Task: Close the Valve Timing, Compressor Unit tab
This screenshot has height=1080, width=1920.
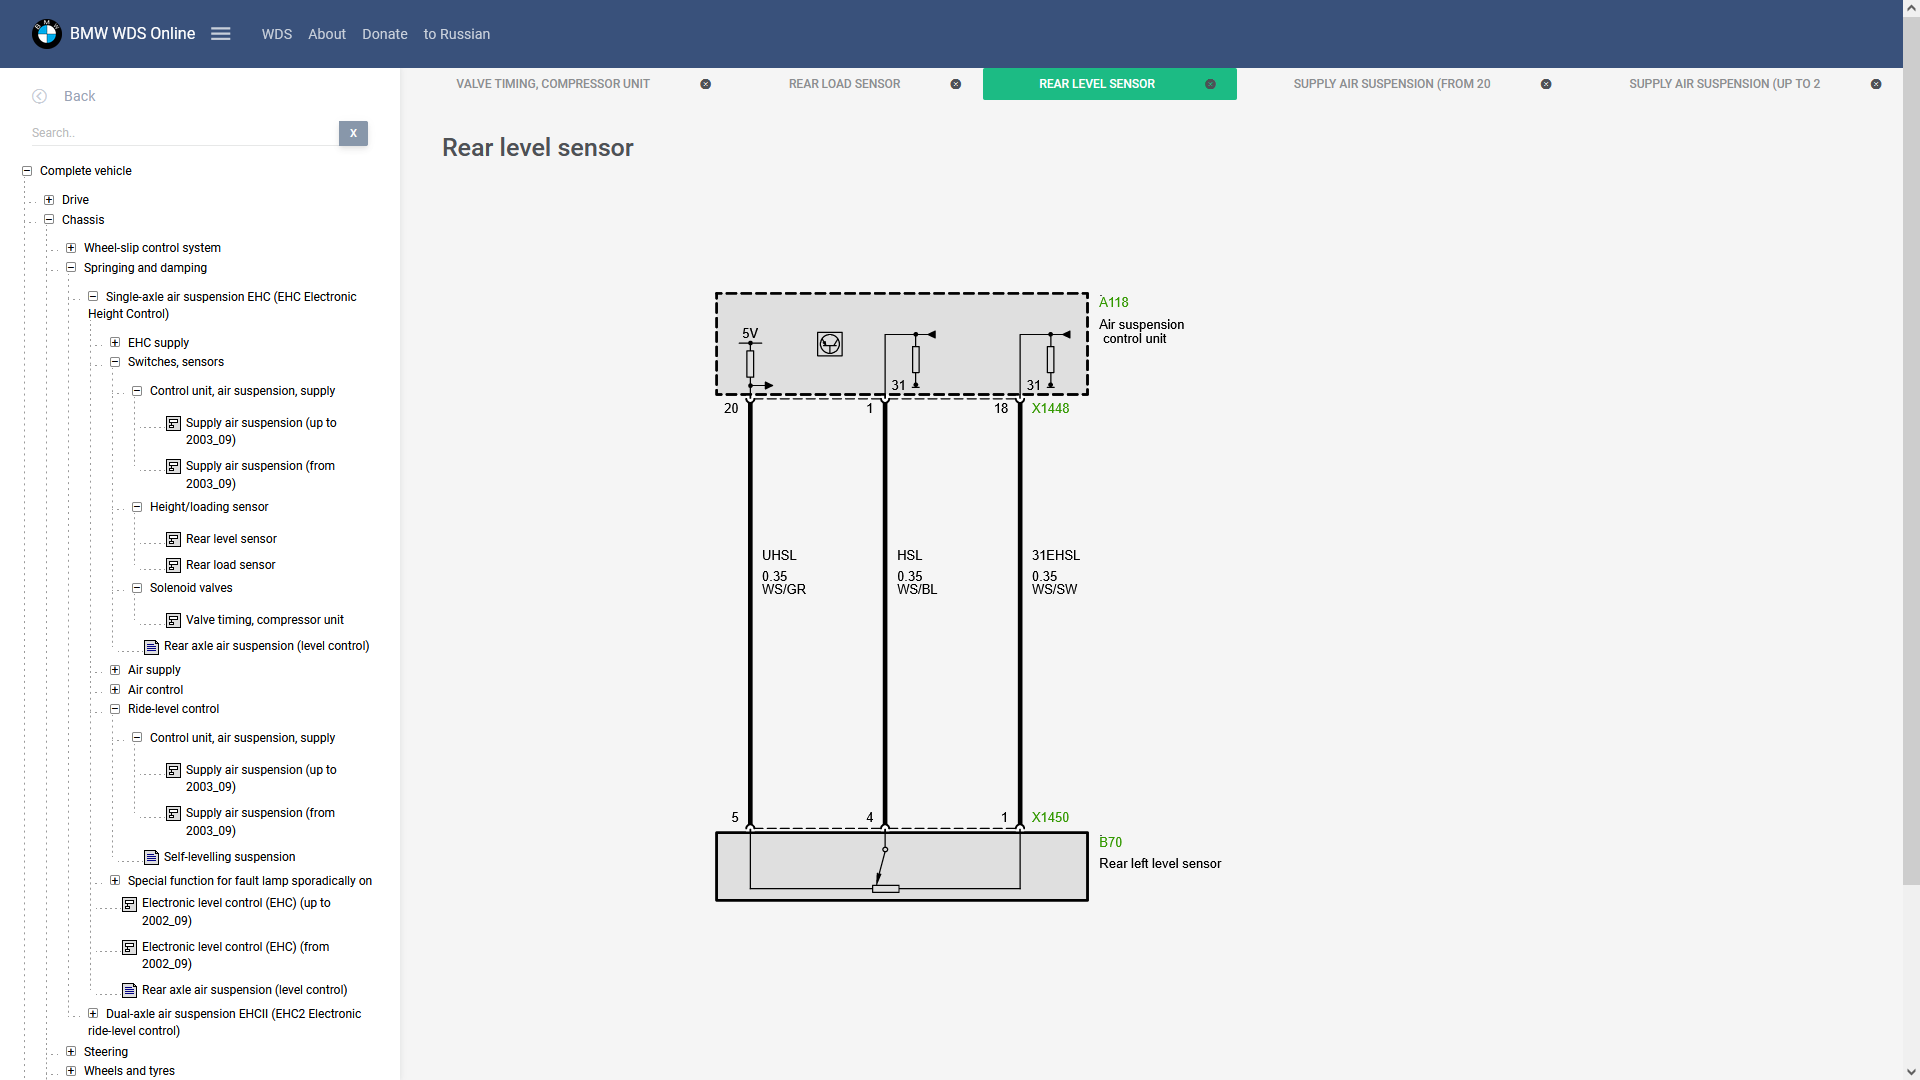Action: (706, 84)
